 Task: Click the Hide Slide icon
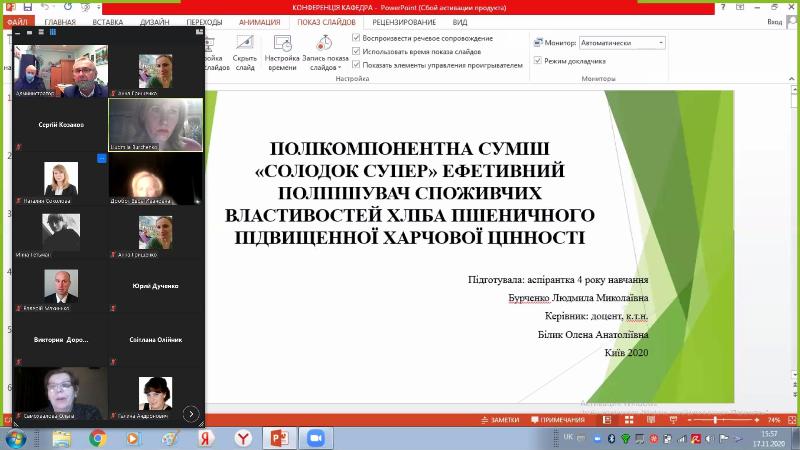click(x=244, y=43)
